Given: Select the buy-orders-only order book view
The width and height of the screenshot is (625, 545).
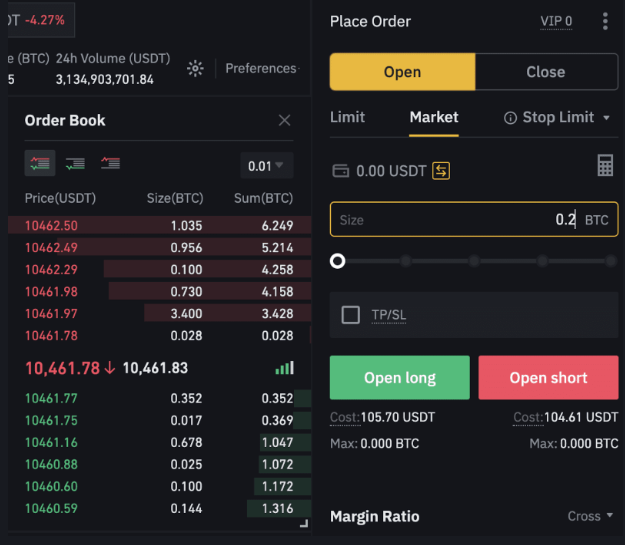Looking at the screenshot, I should (75, 163).
